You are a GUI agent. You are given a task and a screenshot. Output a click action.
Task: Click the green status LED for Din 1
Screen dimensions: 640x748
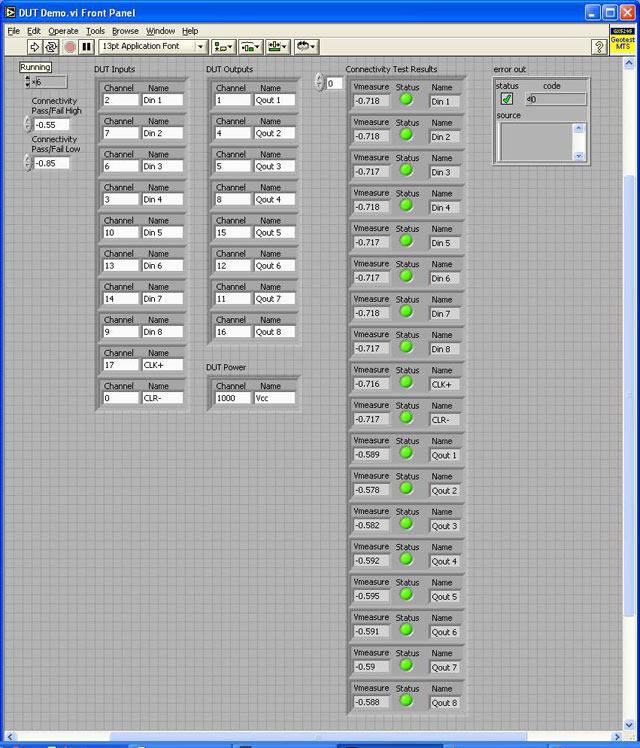pyautogui.click(x=406, y=99)
